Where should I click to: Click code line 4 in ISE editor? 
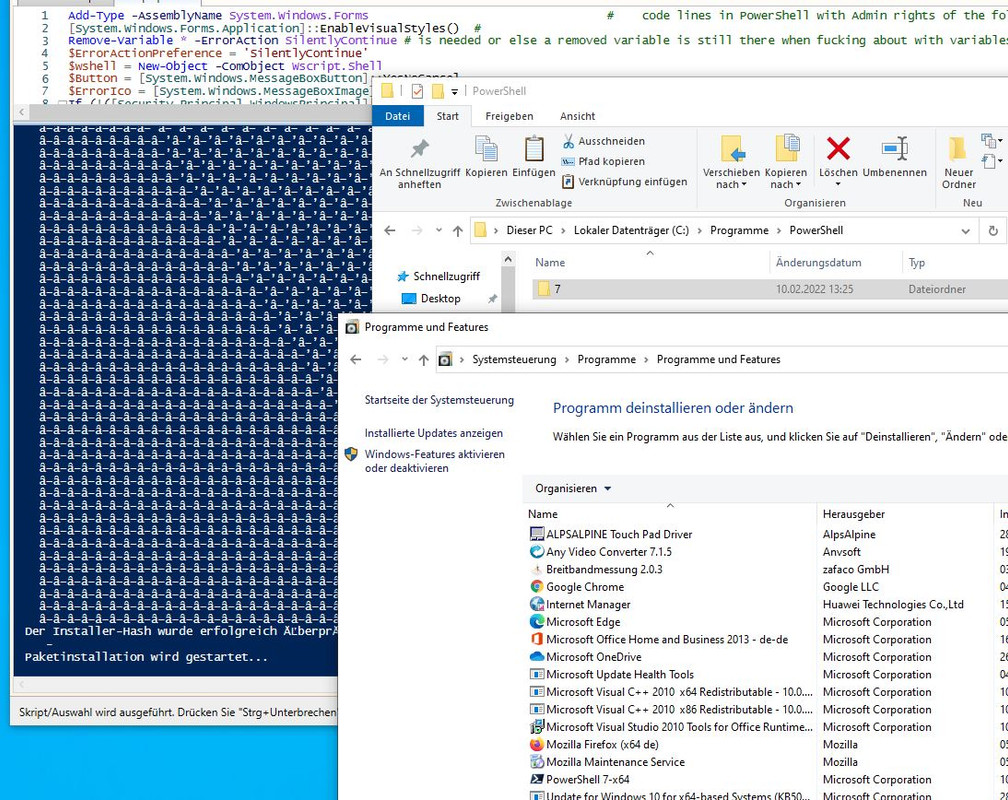tap(219, 53)
